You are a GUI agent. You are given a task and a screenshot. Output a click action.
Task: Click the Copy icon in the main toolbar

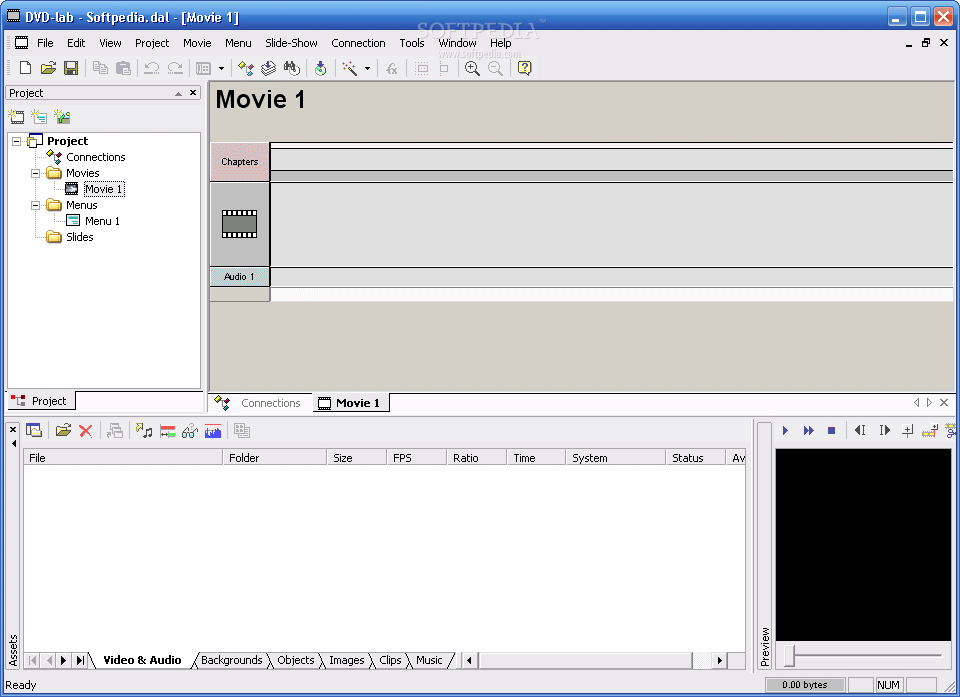[x=100, y=68]
